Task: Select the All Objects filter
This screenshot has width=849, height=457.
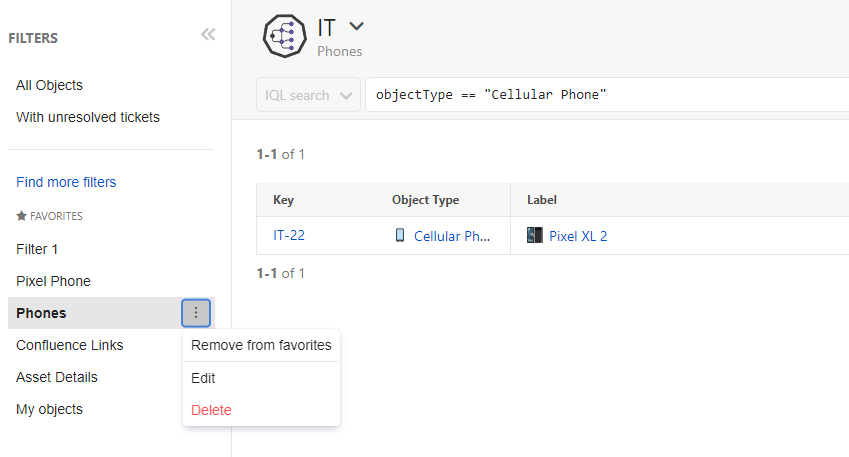Action: point(49,85)
